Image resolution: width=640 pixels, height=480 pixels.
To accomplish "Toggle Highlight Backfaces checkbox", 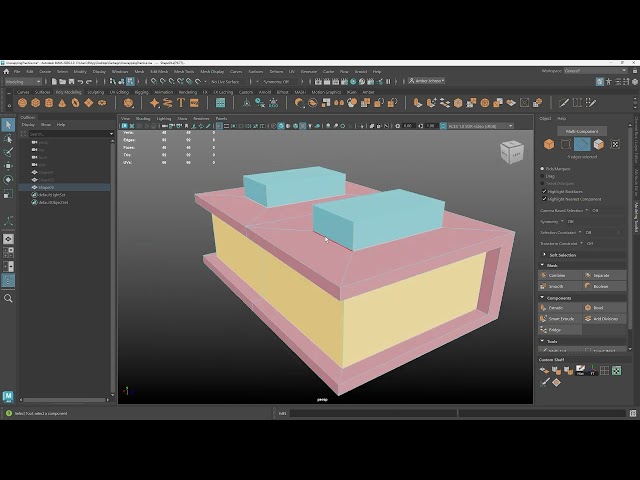I will pos(544,191).
